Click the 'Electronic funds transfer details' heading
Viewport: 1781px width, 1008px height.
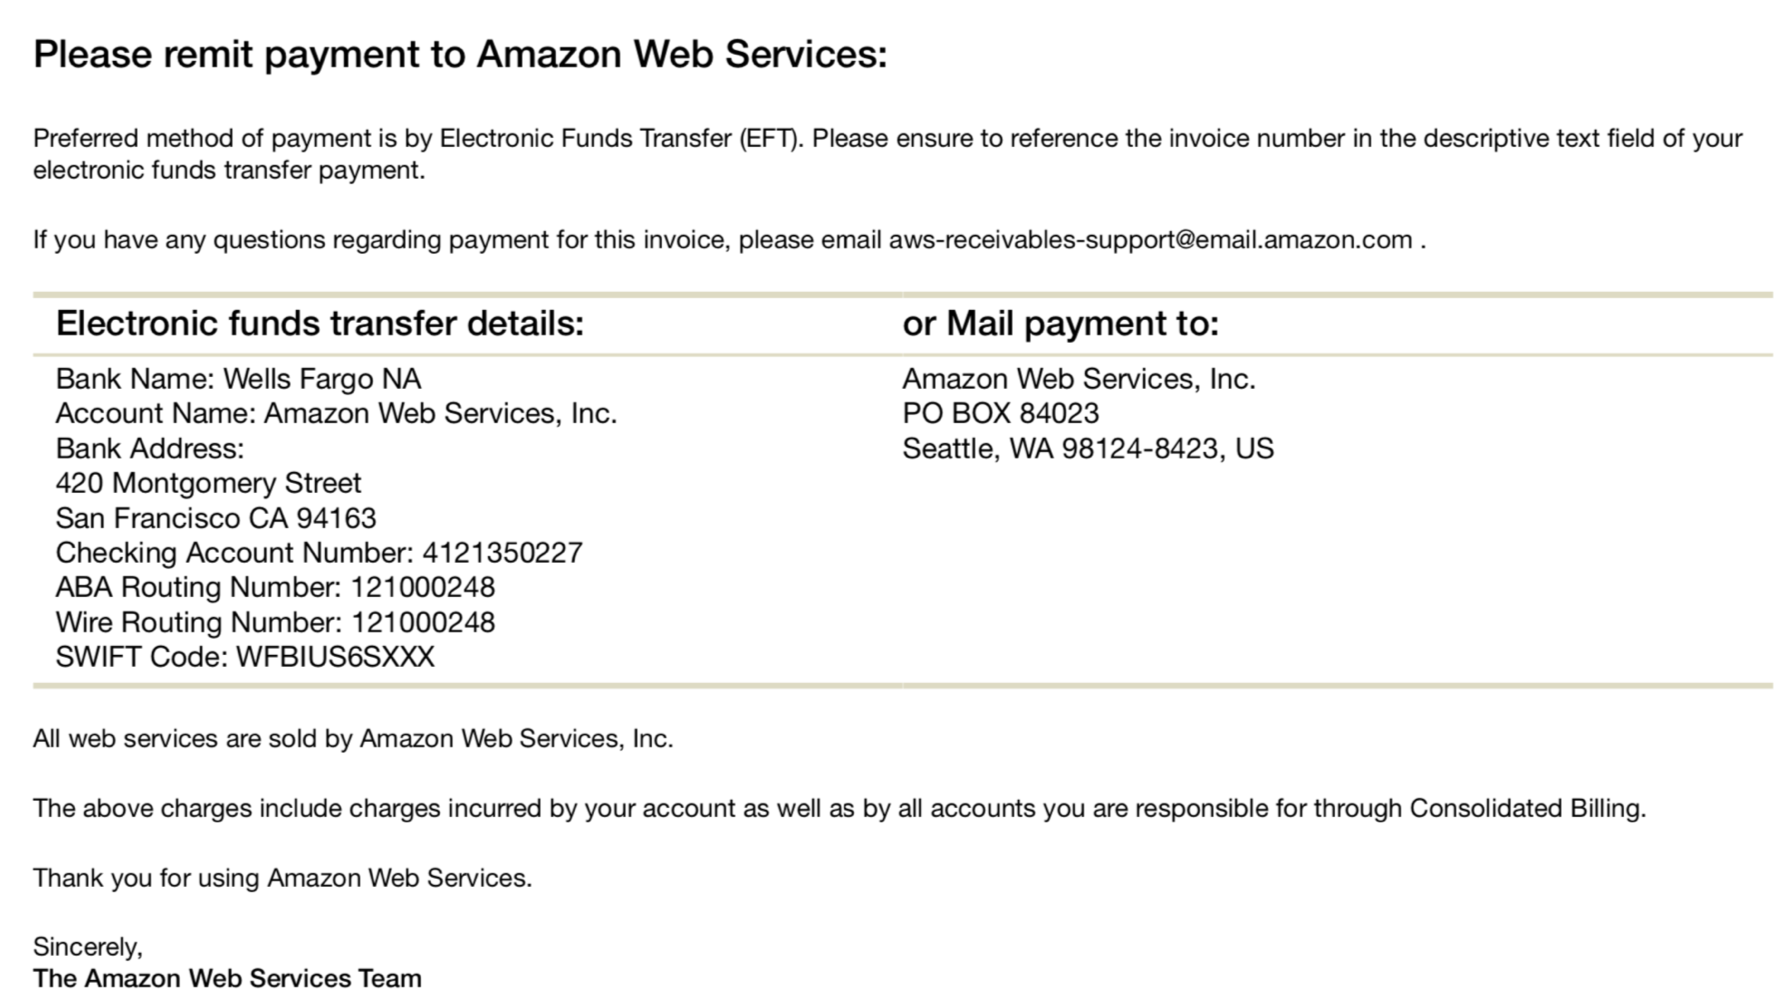click(319, 323)
